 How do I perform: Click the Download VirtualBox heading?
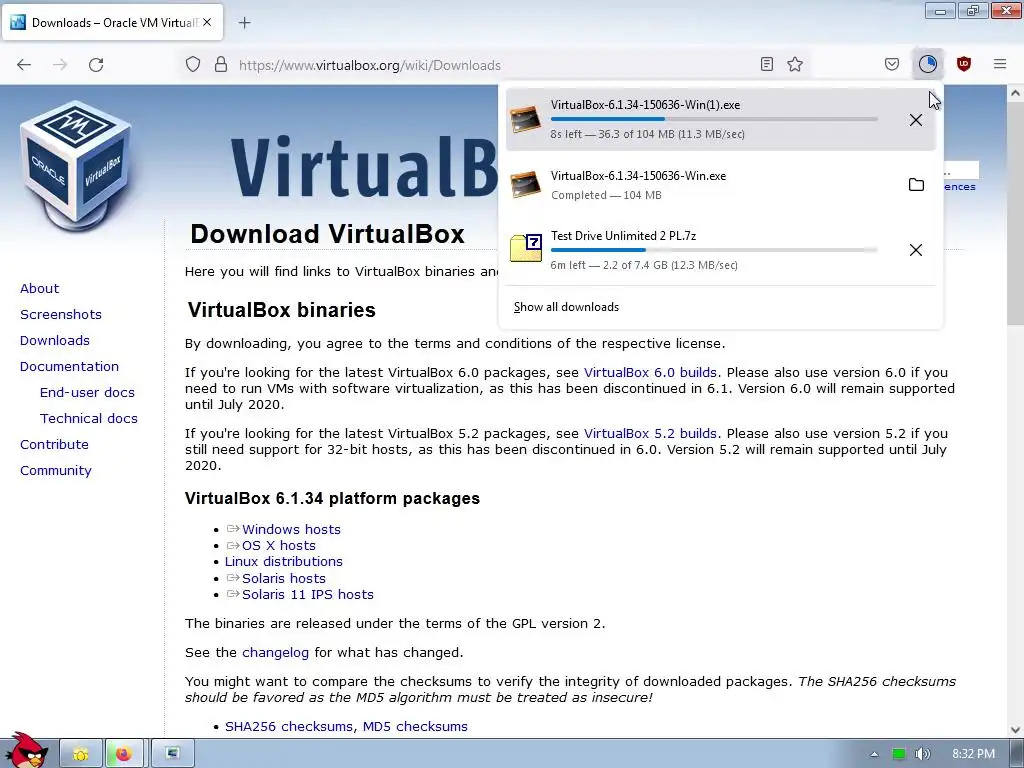tap(327, 234)
